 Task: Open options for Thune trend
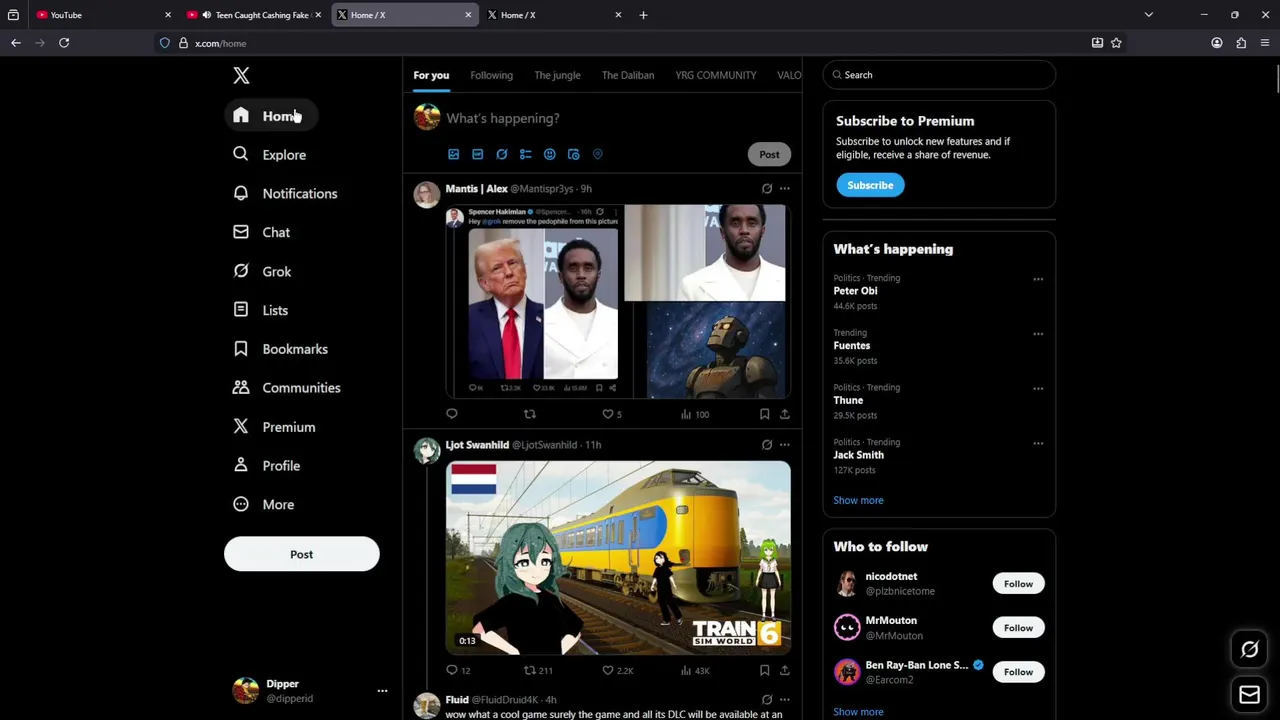click(x=1038, y=388)
